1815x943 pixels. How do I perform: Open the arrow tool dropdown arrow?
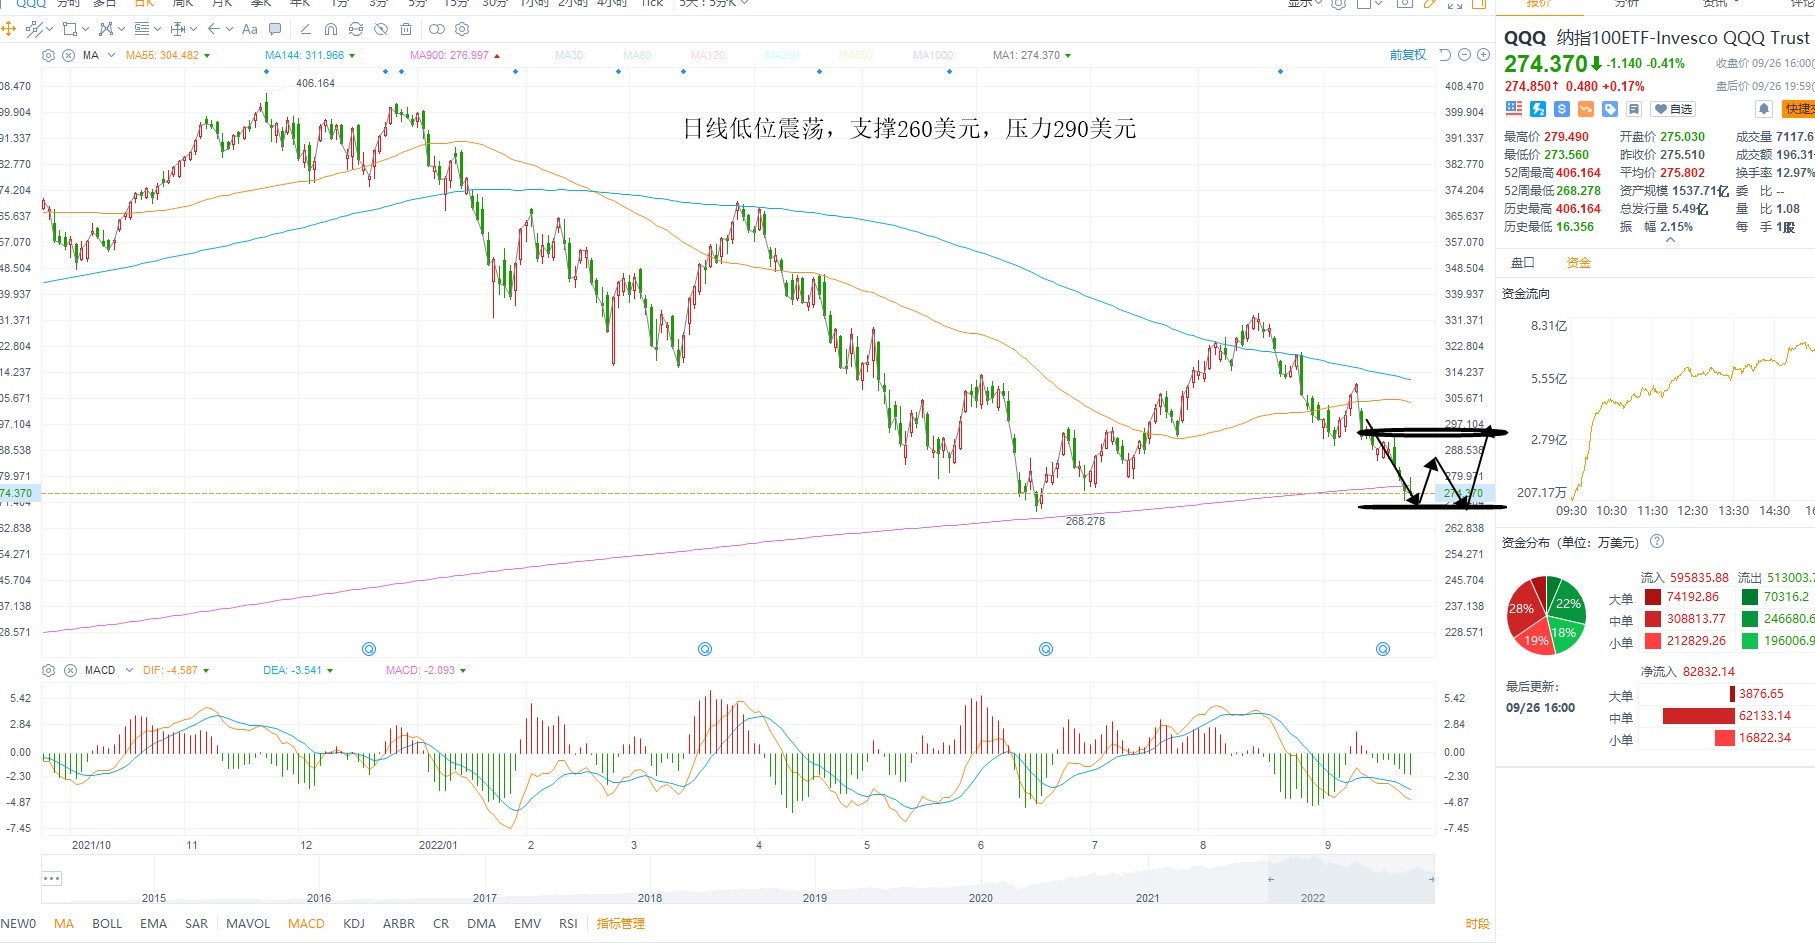229,29
